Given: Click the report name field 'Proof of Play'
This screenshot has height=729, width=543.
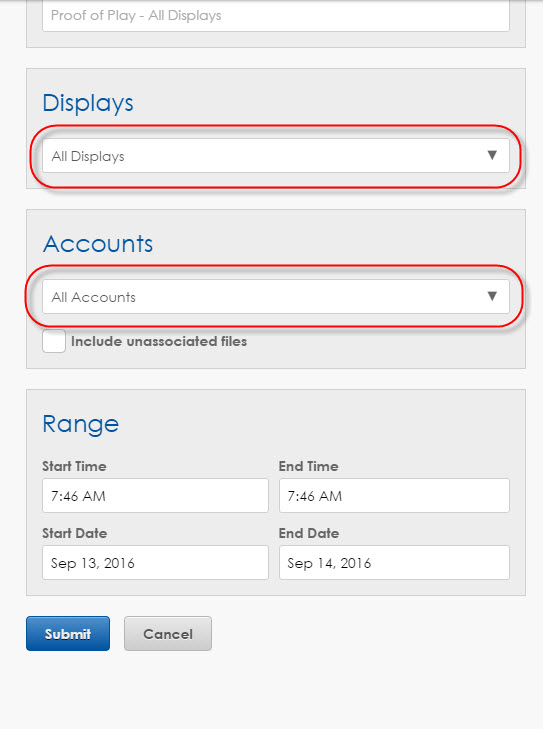Looking at the screenshot, I should pyautogui.click(x=276, y=15).
